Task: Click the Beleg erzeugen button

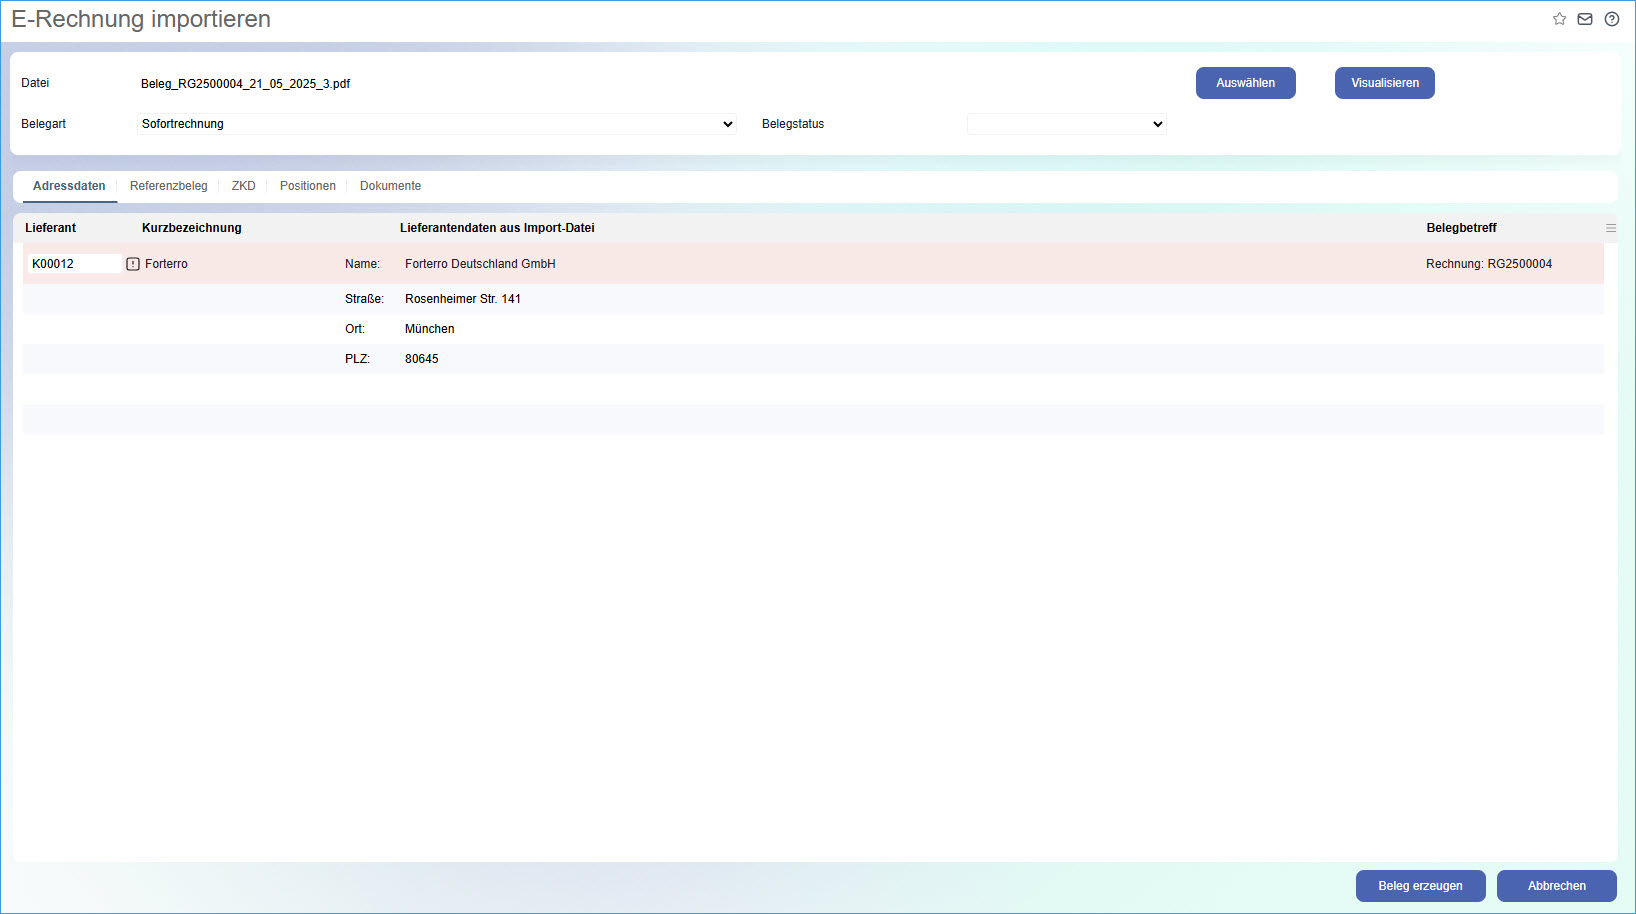Action: tap(1421, 886)
